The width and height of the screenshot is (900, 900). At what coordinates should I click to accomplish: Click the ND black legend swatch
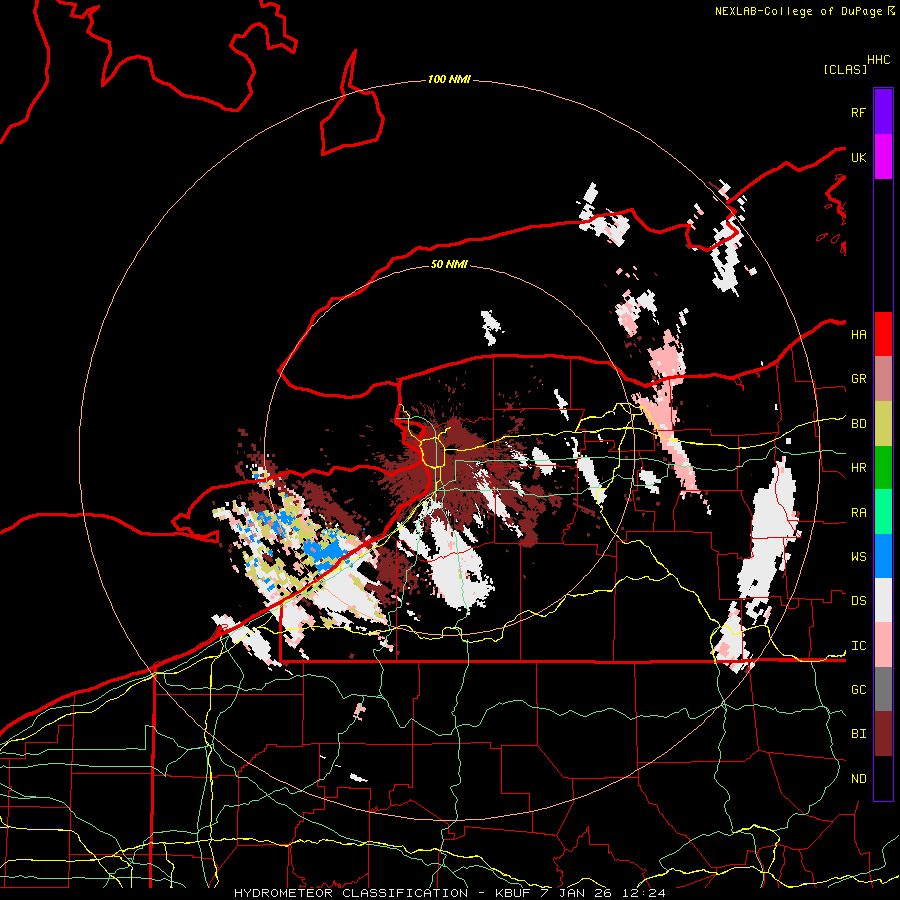[883, 778]
